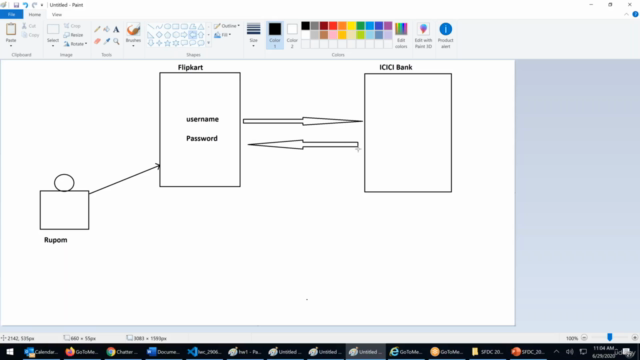Open Chrome Chatter taskbar item
The image size is (640, 360).
coord(121,352)
